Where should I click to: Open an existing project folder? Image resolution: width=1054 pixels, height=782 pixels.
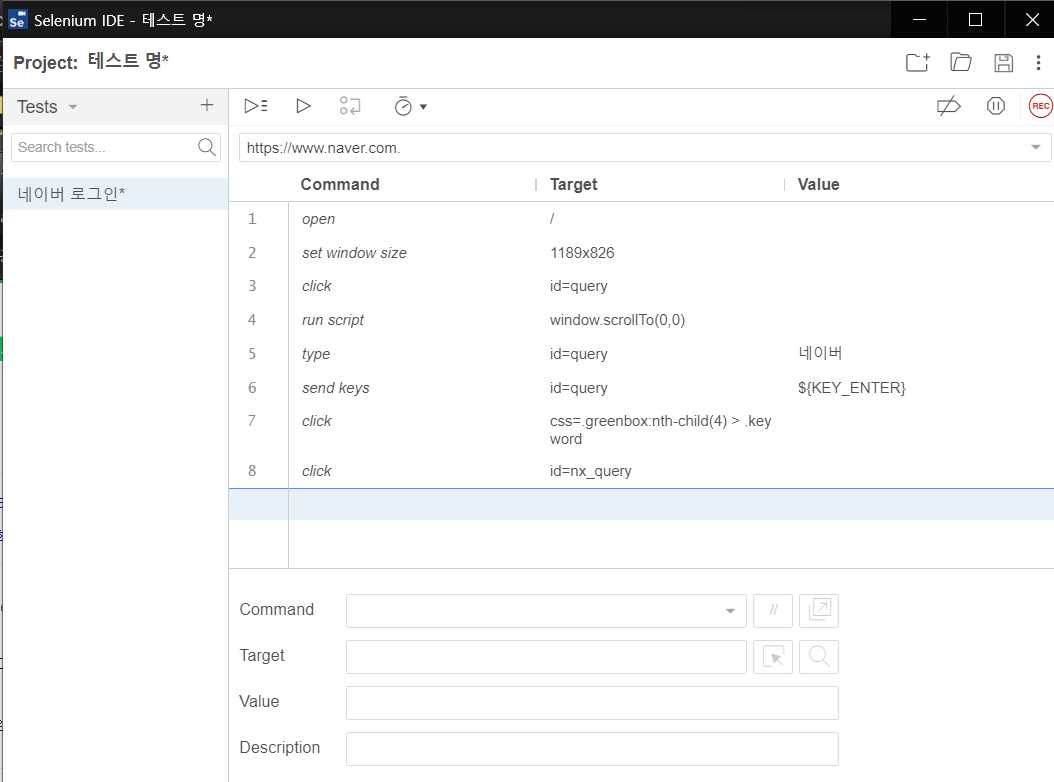[x=961, y=62]
